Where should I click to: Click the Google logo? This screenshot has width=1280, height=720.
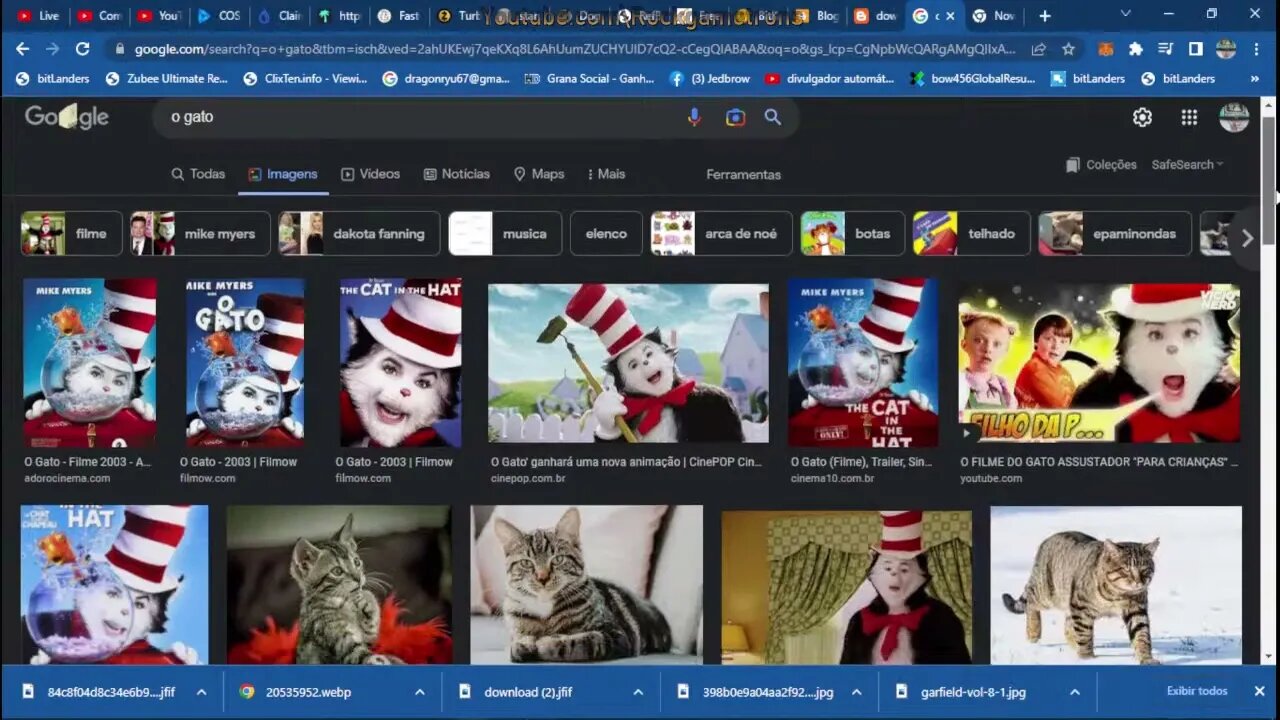click(x=67, y=117)
